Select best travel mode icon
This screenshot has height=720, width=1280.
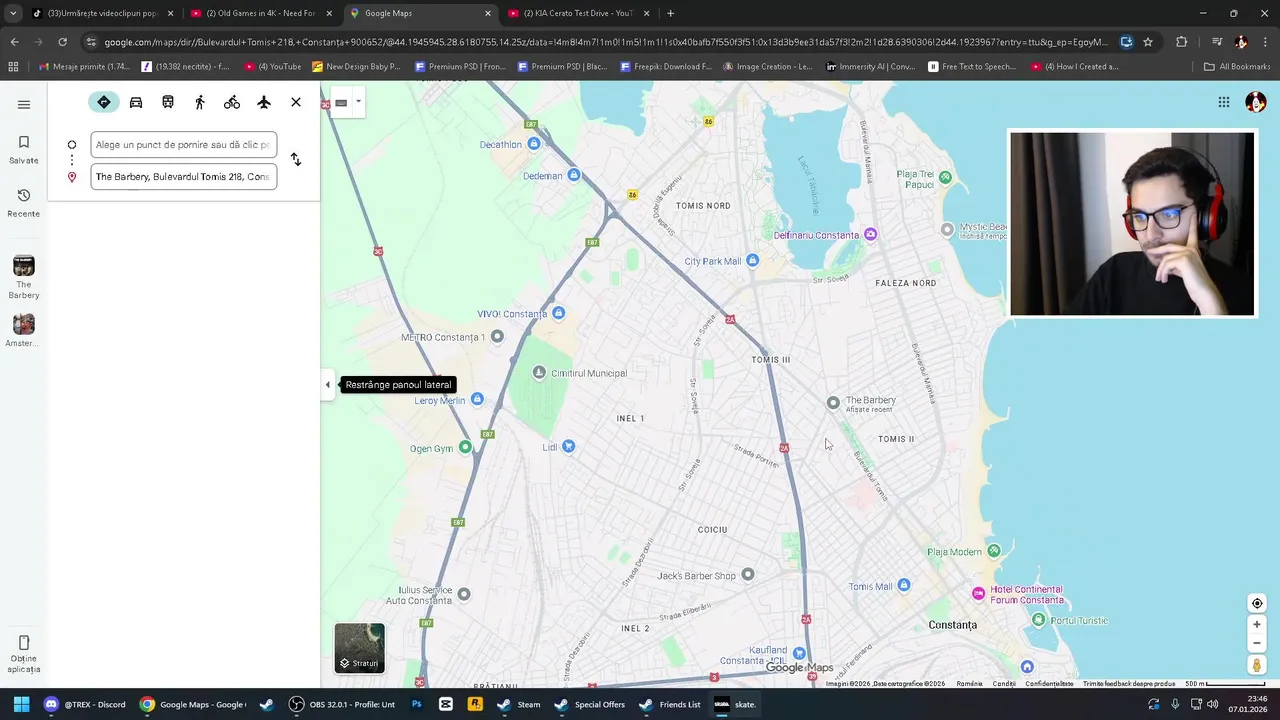click(x=104, y=102)
